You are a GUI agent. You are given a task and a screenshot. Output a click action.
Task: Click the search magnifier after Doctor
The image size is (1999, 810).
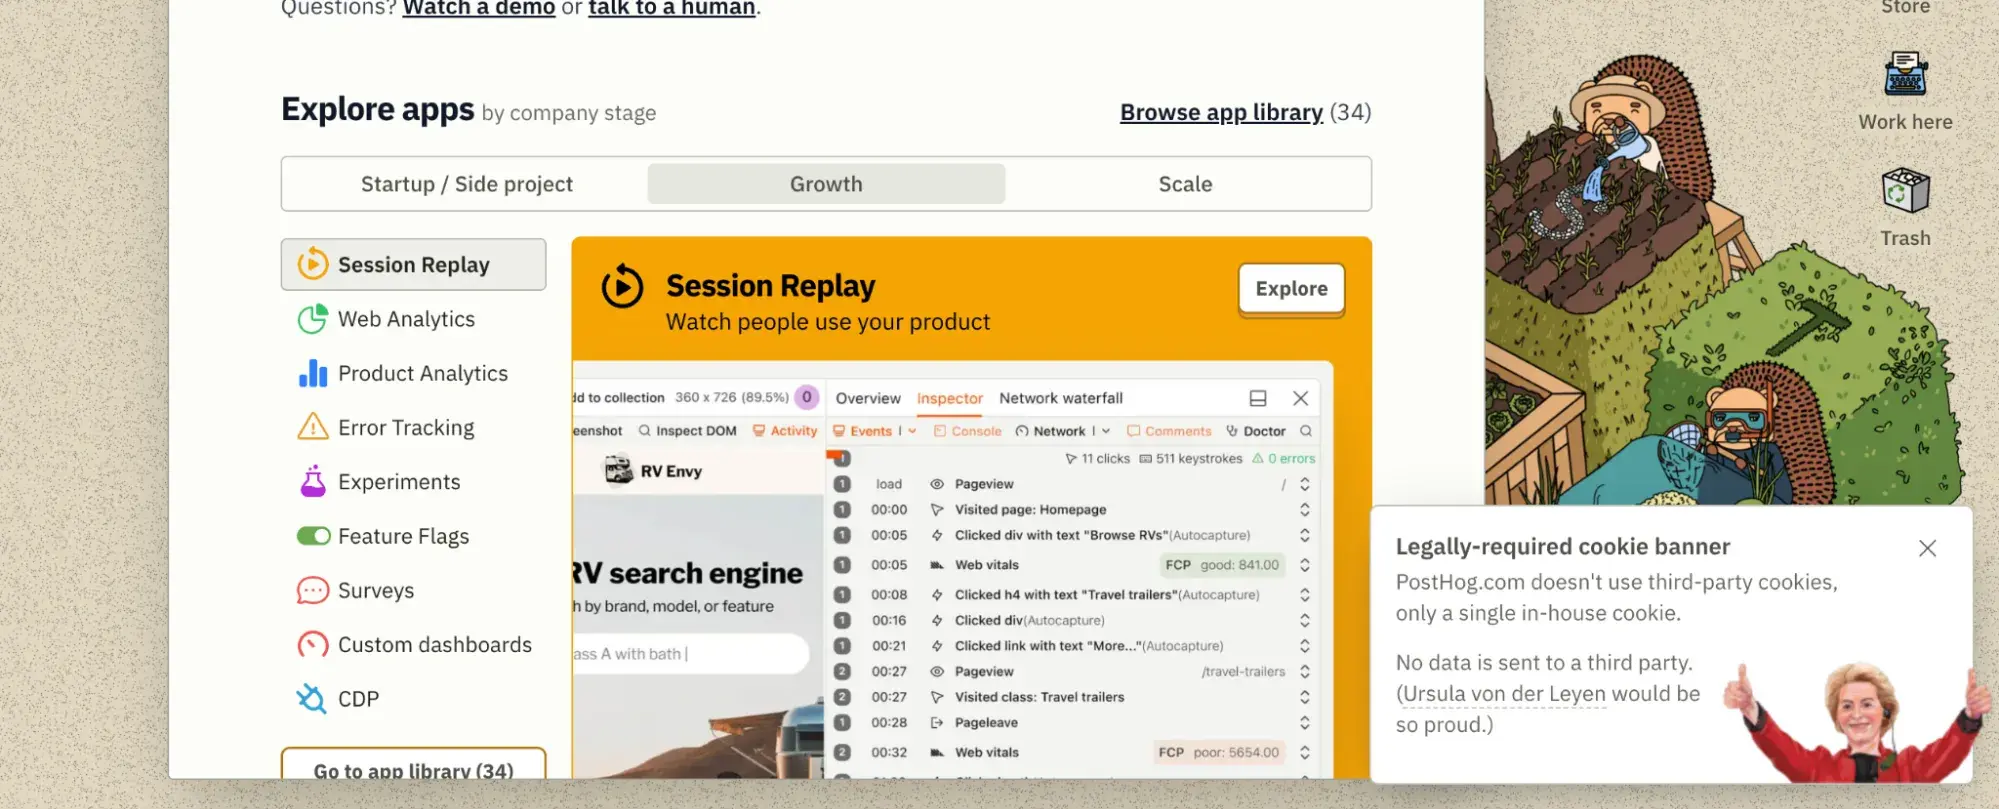1306,431
